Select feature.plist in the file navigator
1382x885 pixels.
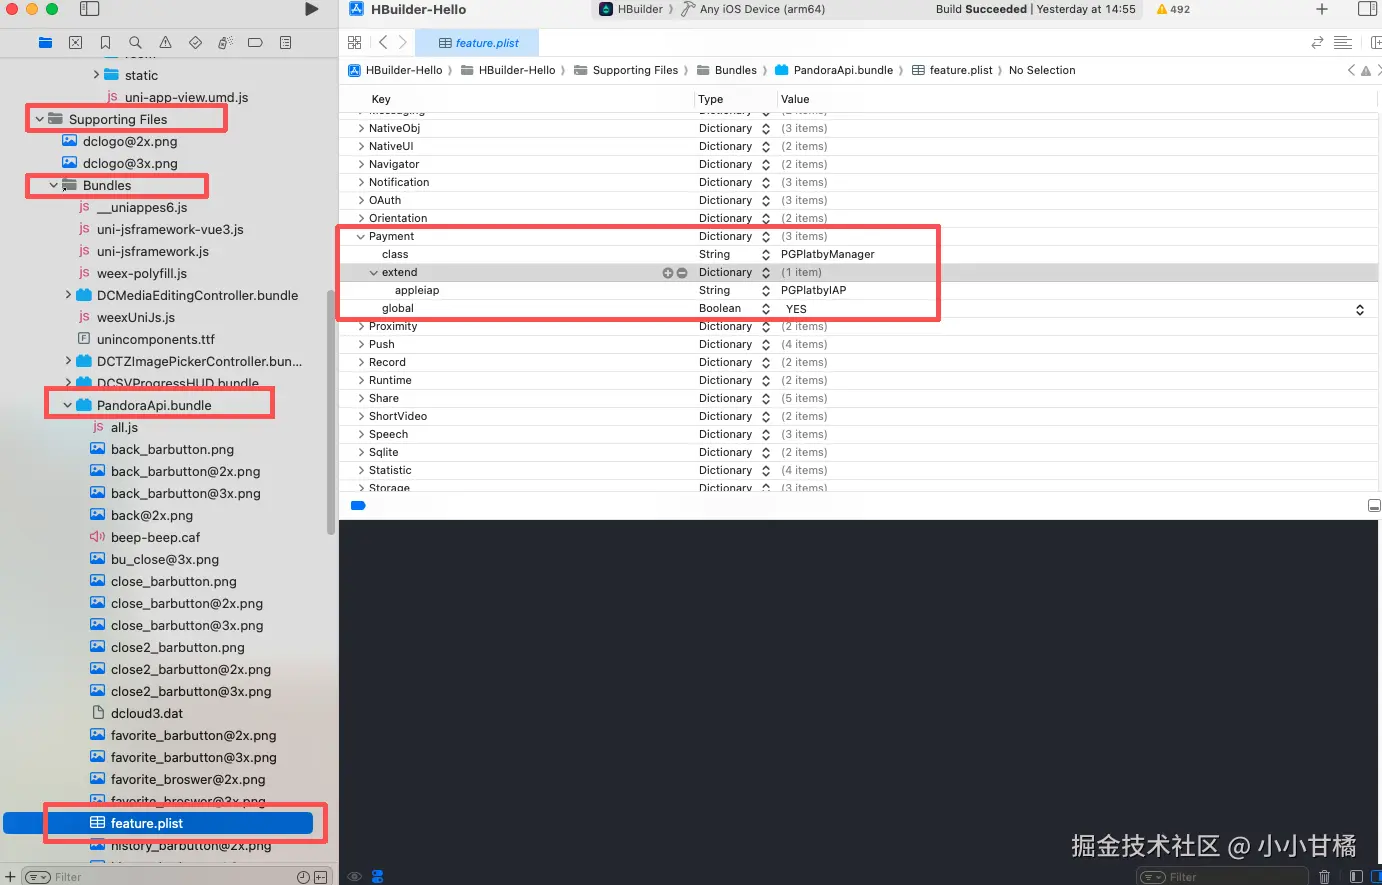click(x=158, y=823)
